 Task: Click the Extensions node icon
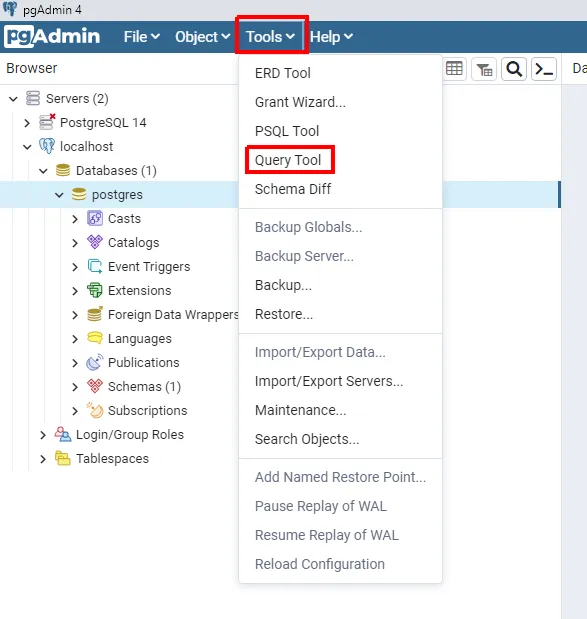[x=95, y=290]
